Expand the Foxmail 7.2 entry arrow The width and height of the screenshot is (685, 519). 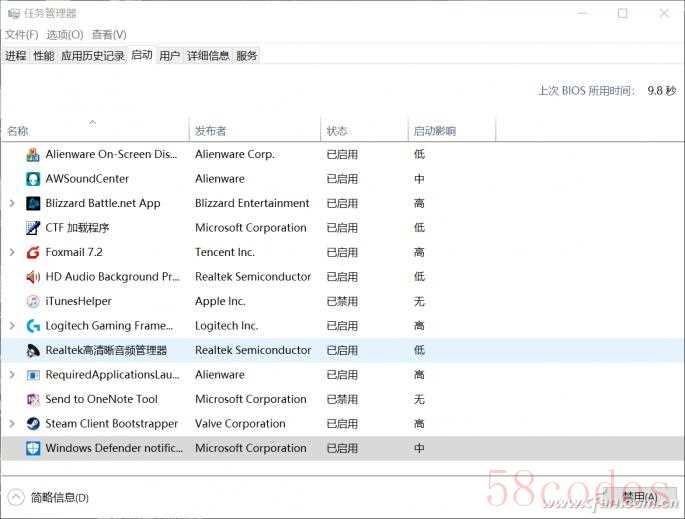tap(12, 252)
